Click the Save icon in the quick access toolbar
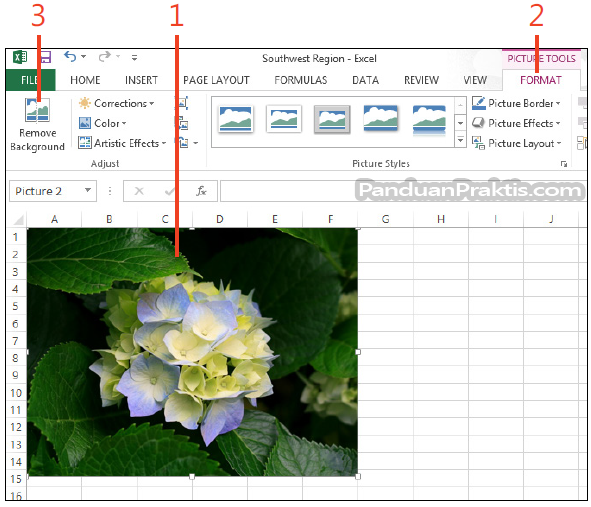591x507 pixels. [44, 58]
